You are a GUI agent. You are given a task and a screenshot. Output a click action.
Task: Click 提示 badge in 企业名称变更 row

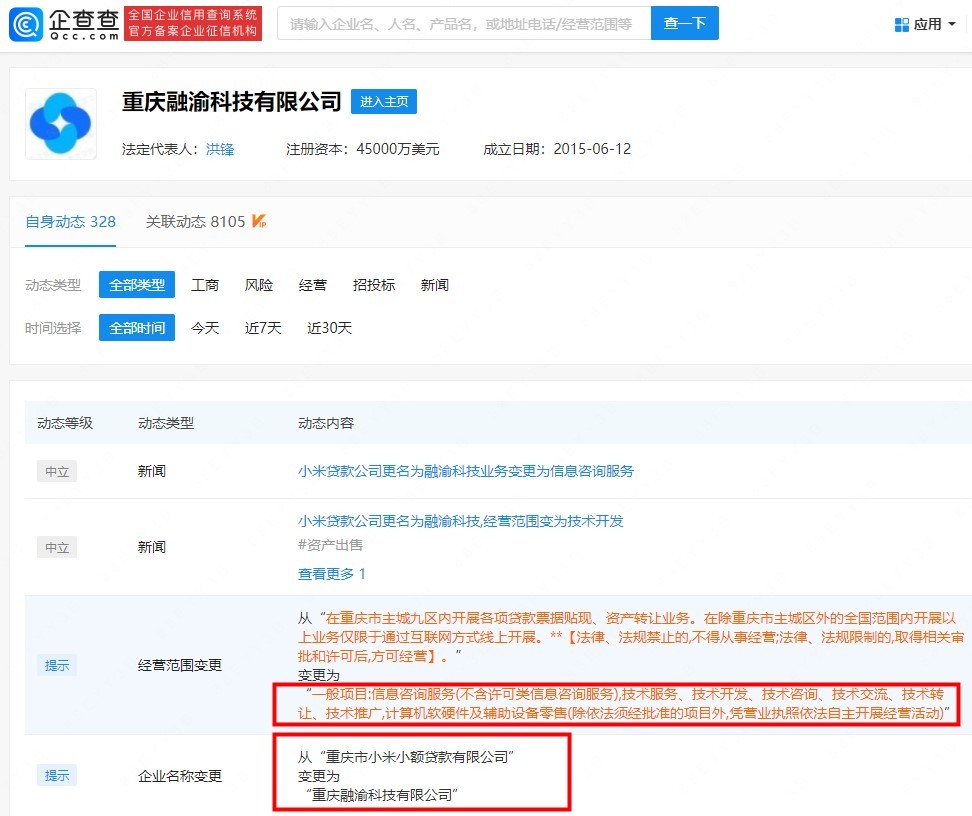57,776
